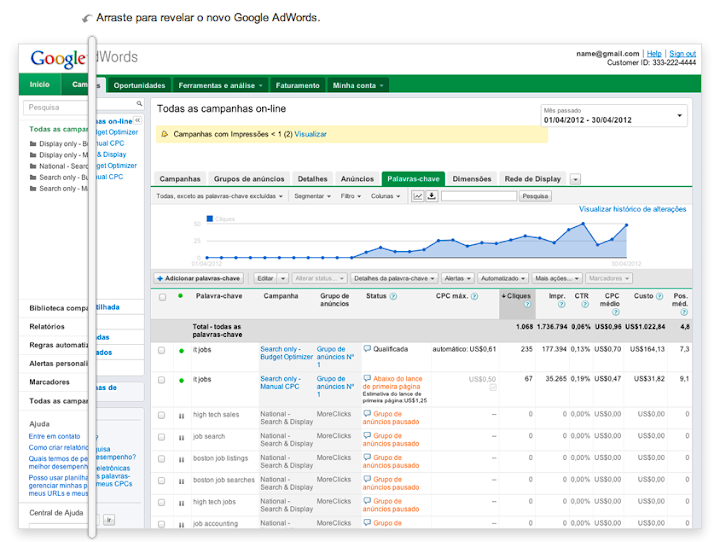Viewport: 720px width, 542px height.
Task: Click the help icon next to Custo
Action: pos(659,296)
